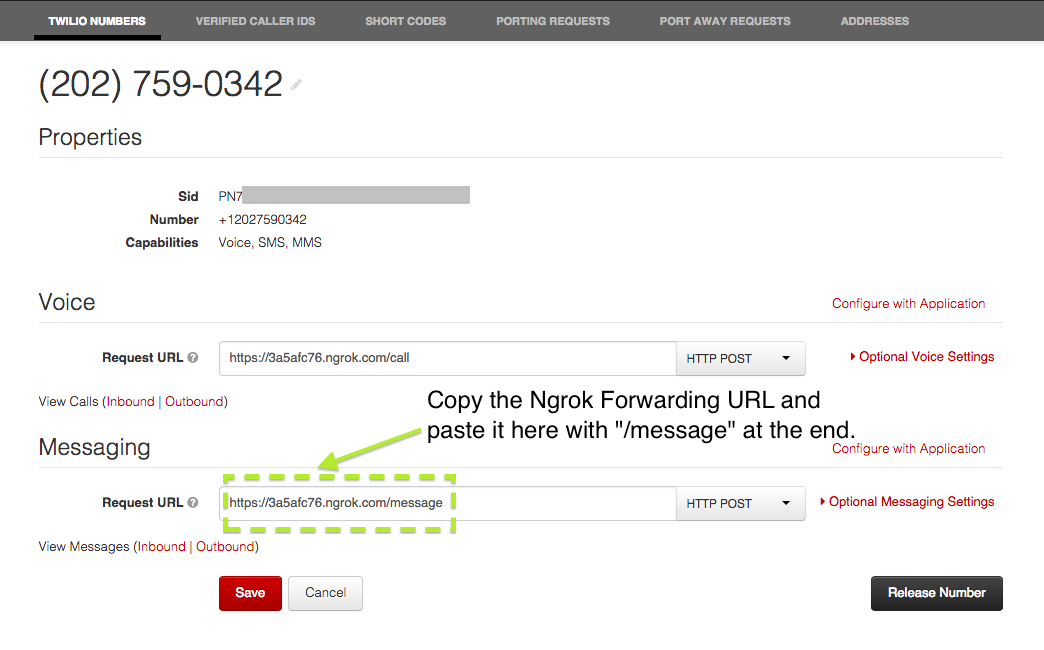Expand Optional Voice Settings
The image size is (1044, 650).
922,357
